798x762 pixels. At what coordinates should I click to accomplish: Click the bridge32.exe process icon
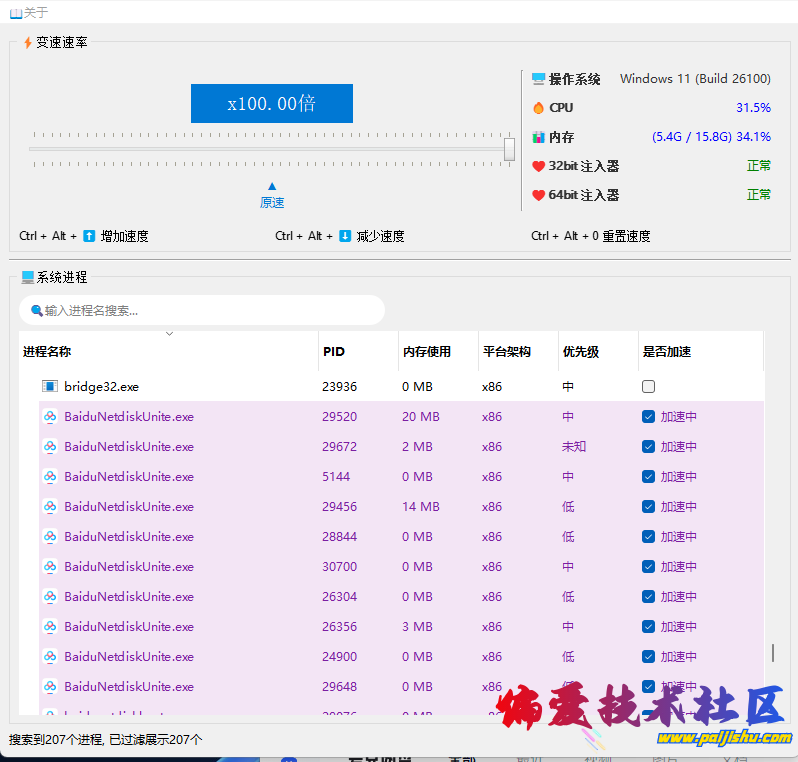50,386
